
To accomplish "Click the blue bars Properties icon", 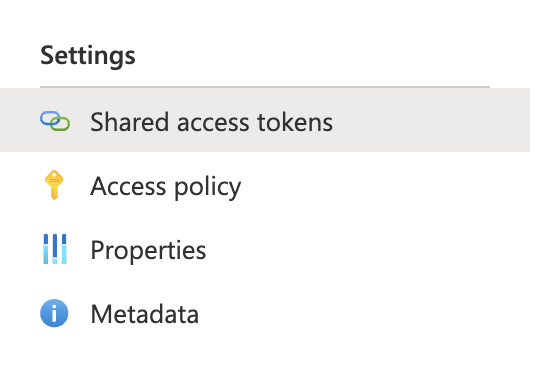I will tap(55, 249).
